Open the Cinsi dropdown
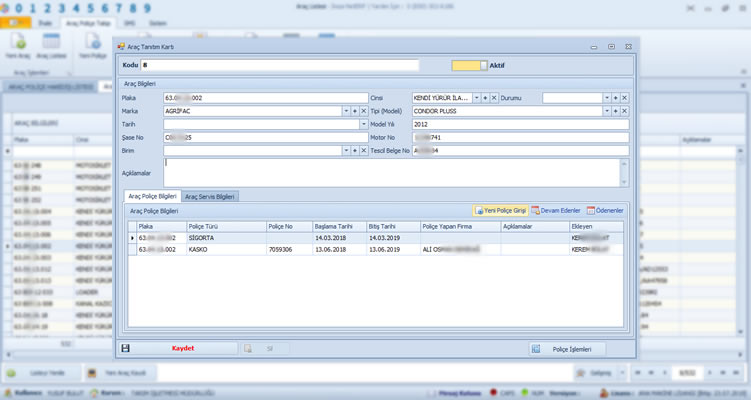 pyautogui.click(x=477, y=98)
